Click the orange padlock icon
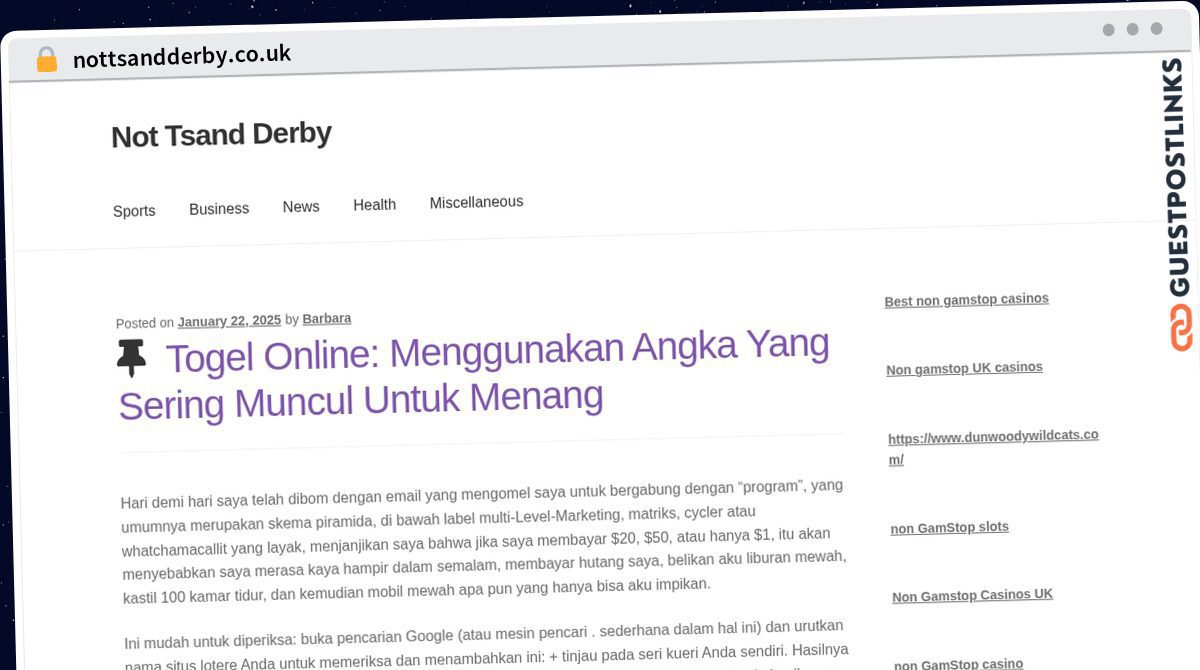Image resolution: width=1200 pixels, height=670 pixels. click(46, 60)
